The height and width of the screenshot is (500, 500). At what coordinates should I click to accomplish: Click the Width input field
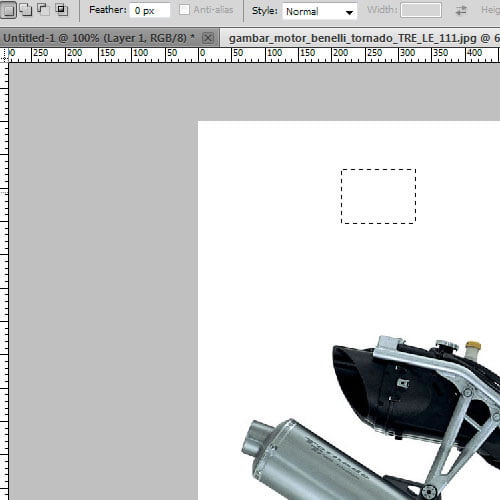(x=421, y=10)
